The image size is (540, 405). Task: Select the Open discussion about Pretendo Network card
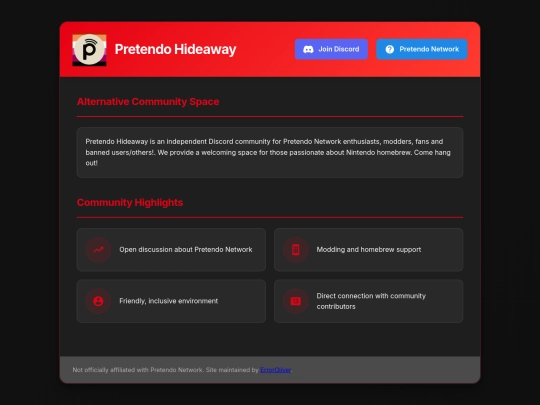(x=171, y=250)
